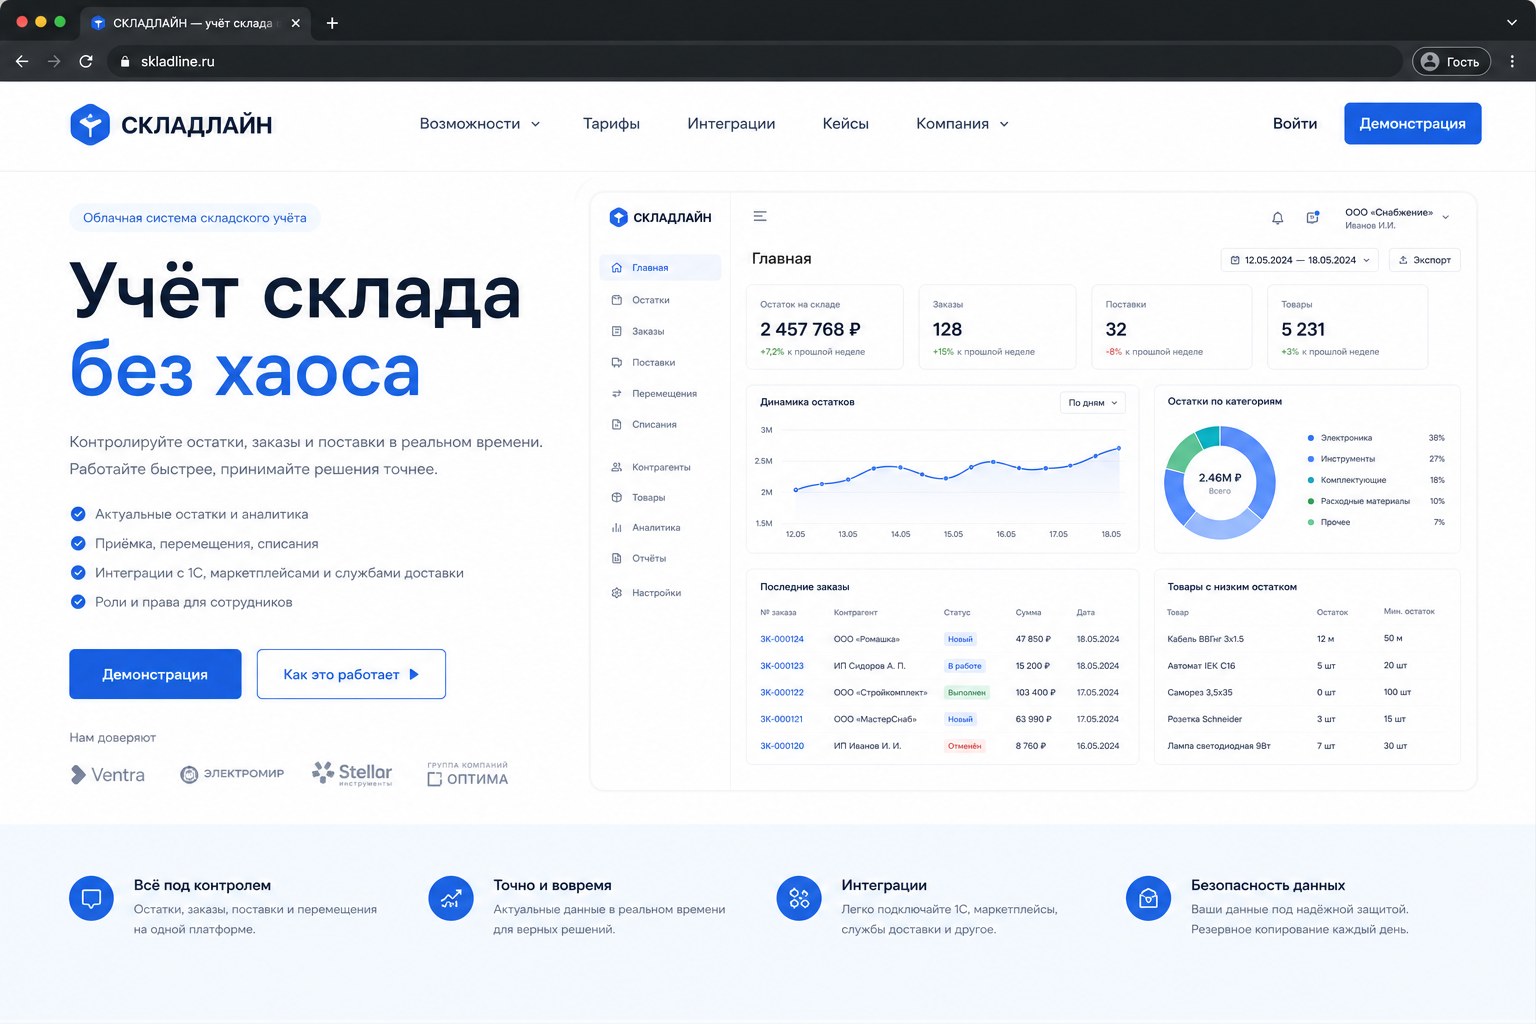The image size is (1536, 1024).
Task: Click the Как это работает button
Action: [x=351, y=674]
